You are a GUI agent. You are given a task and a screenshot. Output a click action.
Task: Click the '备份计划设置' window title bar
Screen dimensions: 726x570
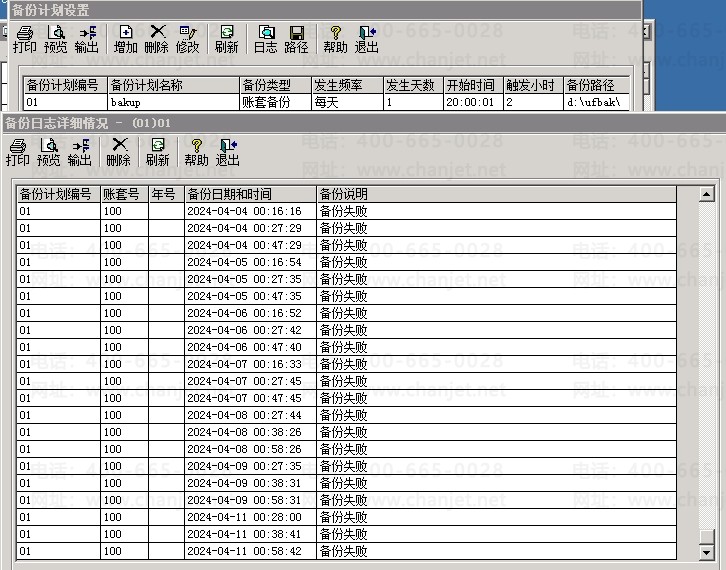click(325, 10)
